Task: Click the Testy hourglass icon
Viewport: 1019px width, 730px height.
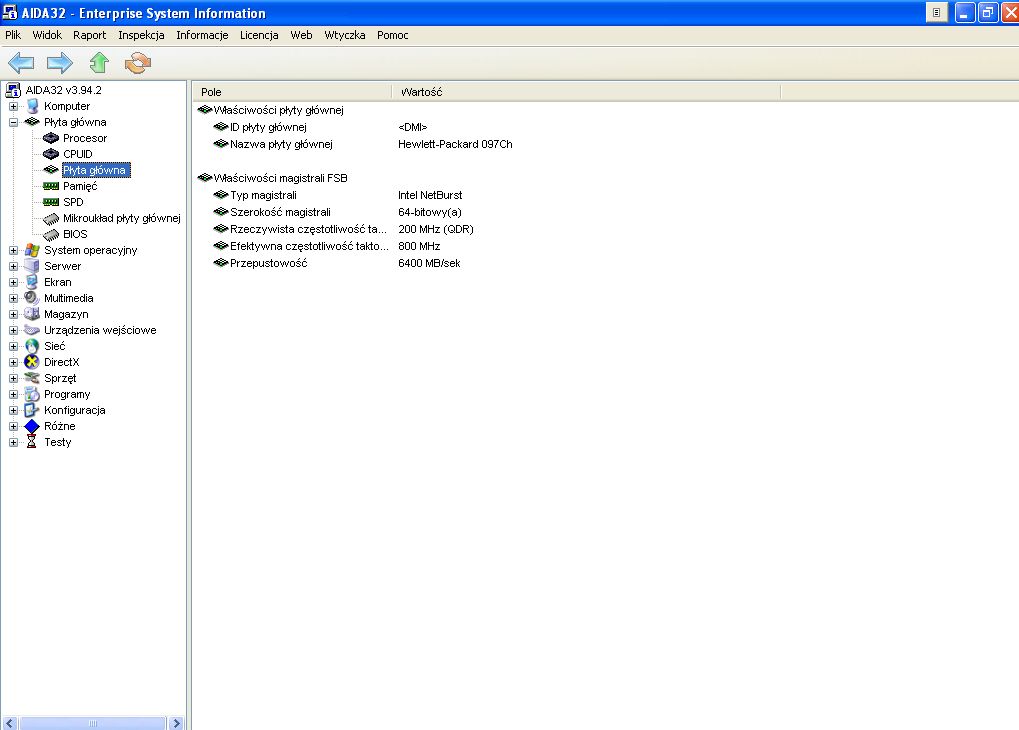Action: coord(33,442)
